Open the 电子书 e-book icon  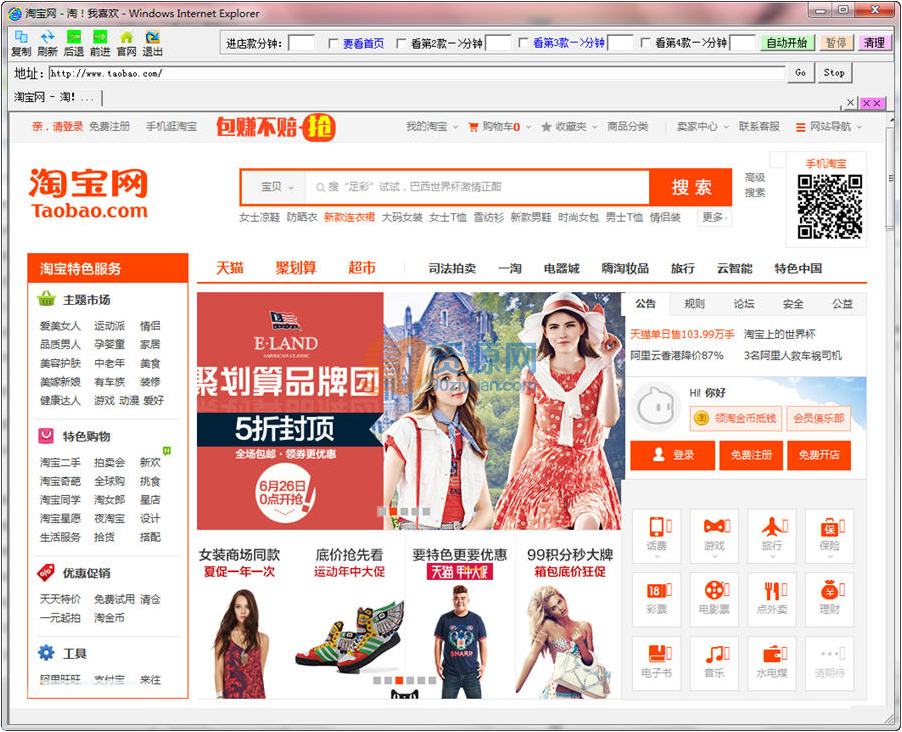(656, 663)
